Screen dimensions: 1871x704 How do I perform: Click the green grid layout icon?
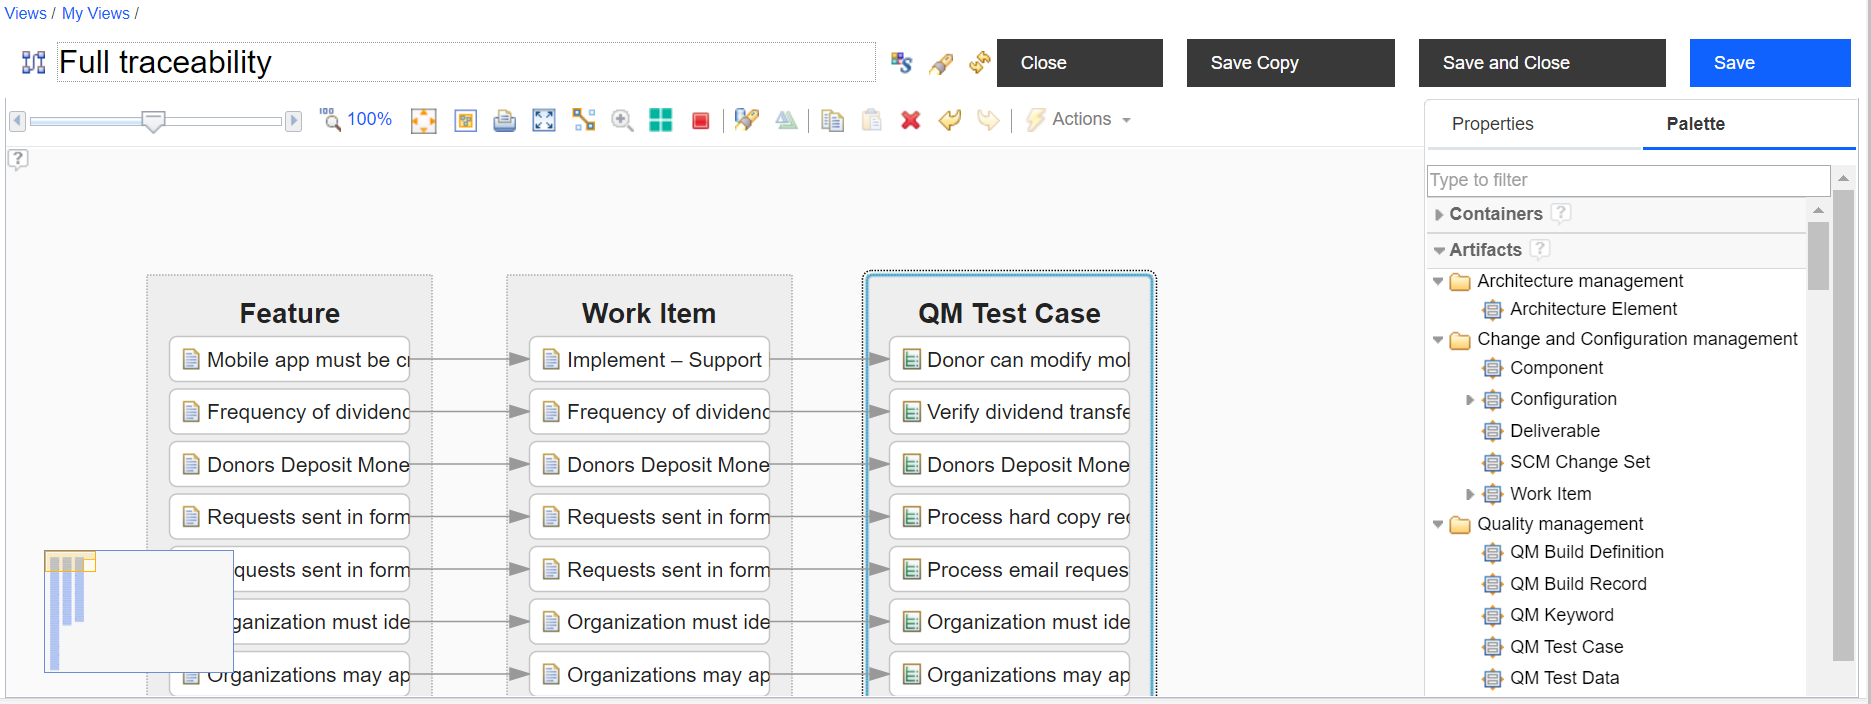click(661, 121)
